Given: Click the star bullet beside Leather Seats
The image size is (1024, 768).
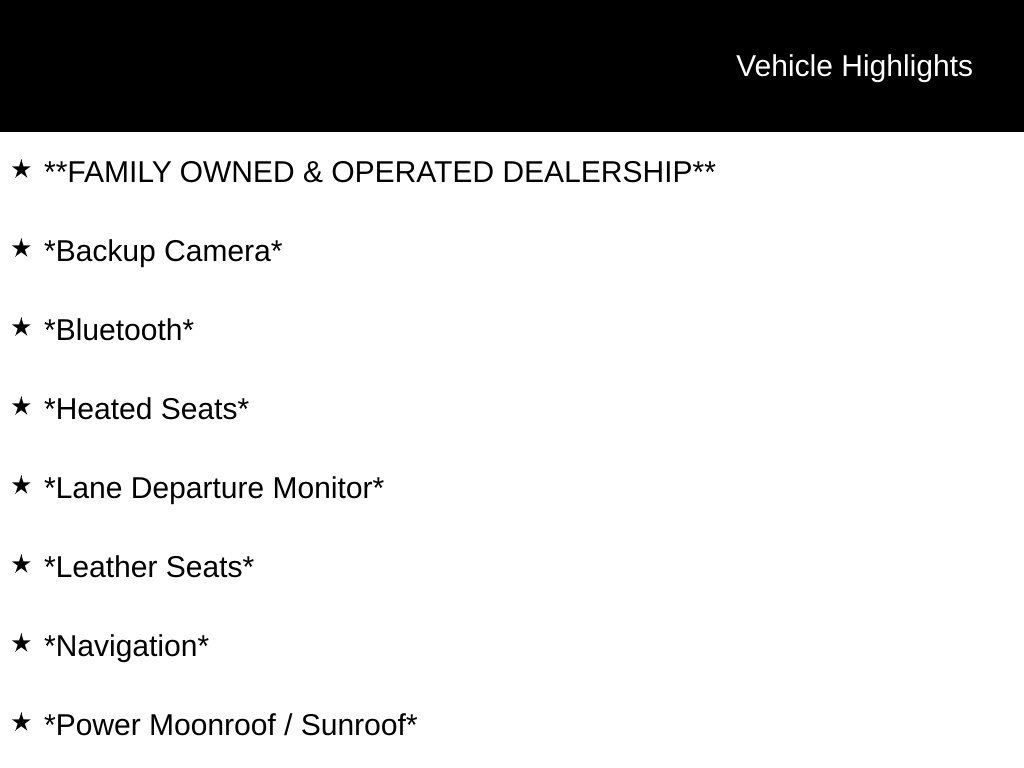Looking at the screenshot, I should click(x=21, y=564).
